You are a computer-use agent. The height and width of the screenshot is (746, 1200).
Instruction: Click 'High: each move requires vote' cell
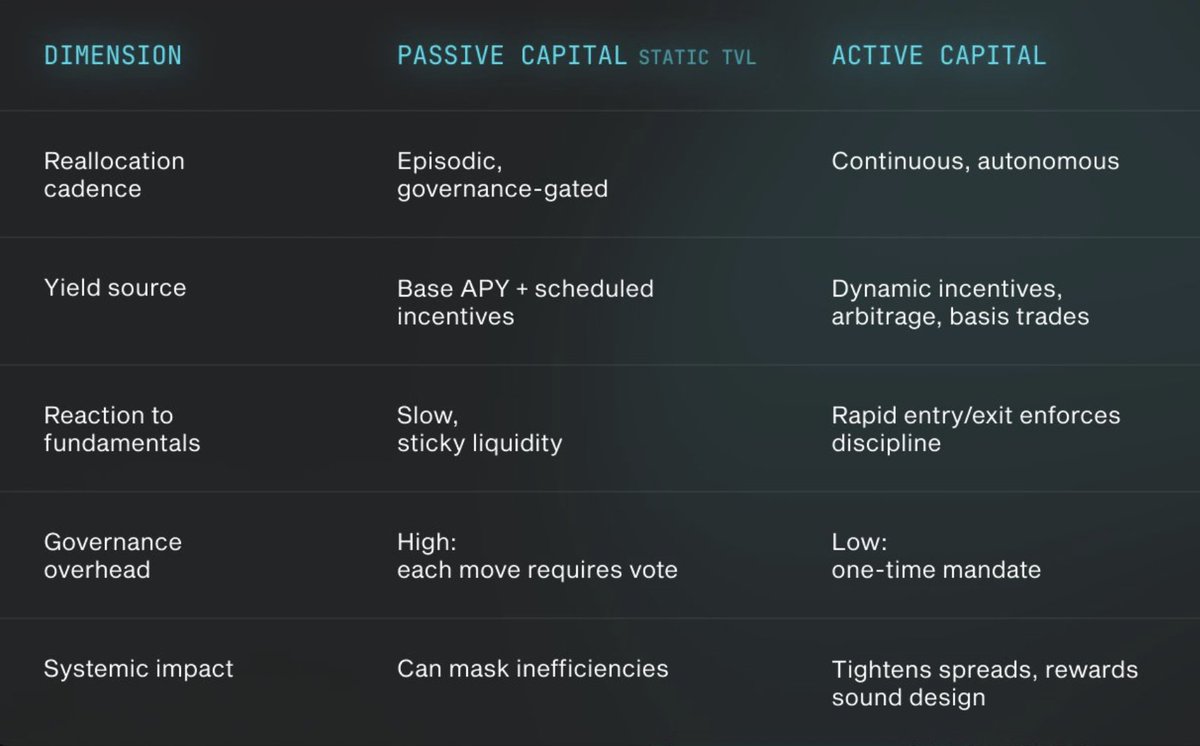537,556
